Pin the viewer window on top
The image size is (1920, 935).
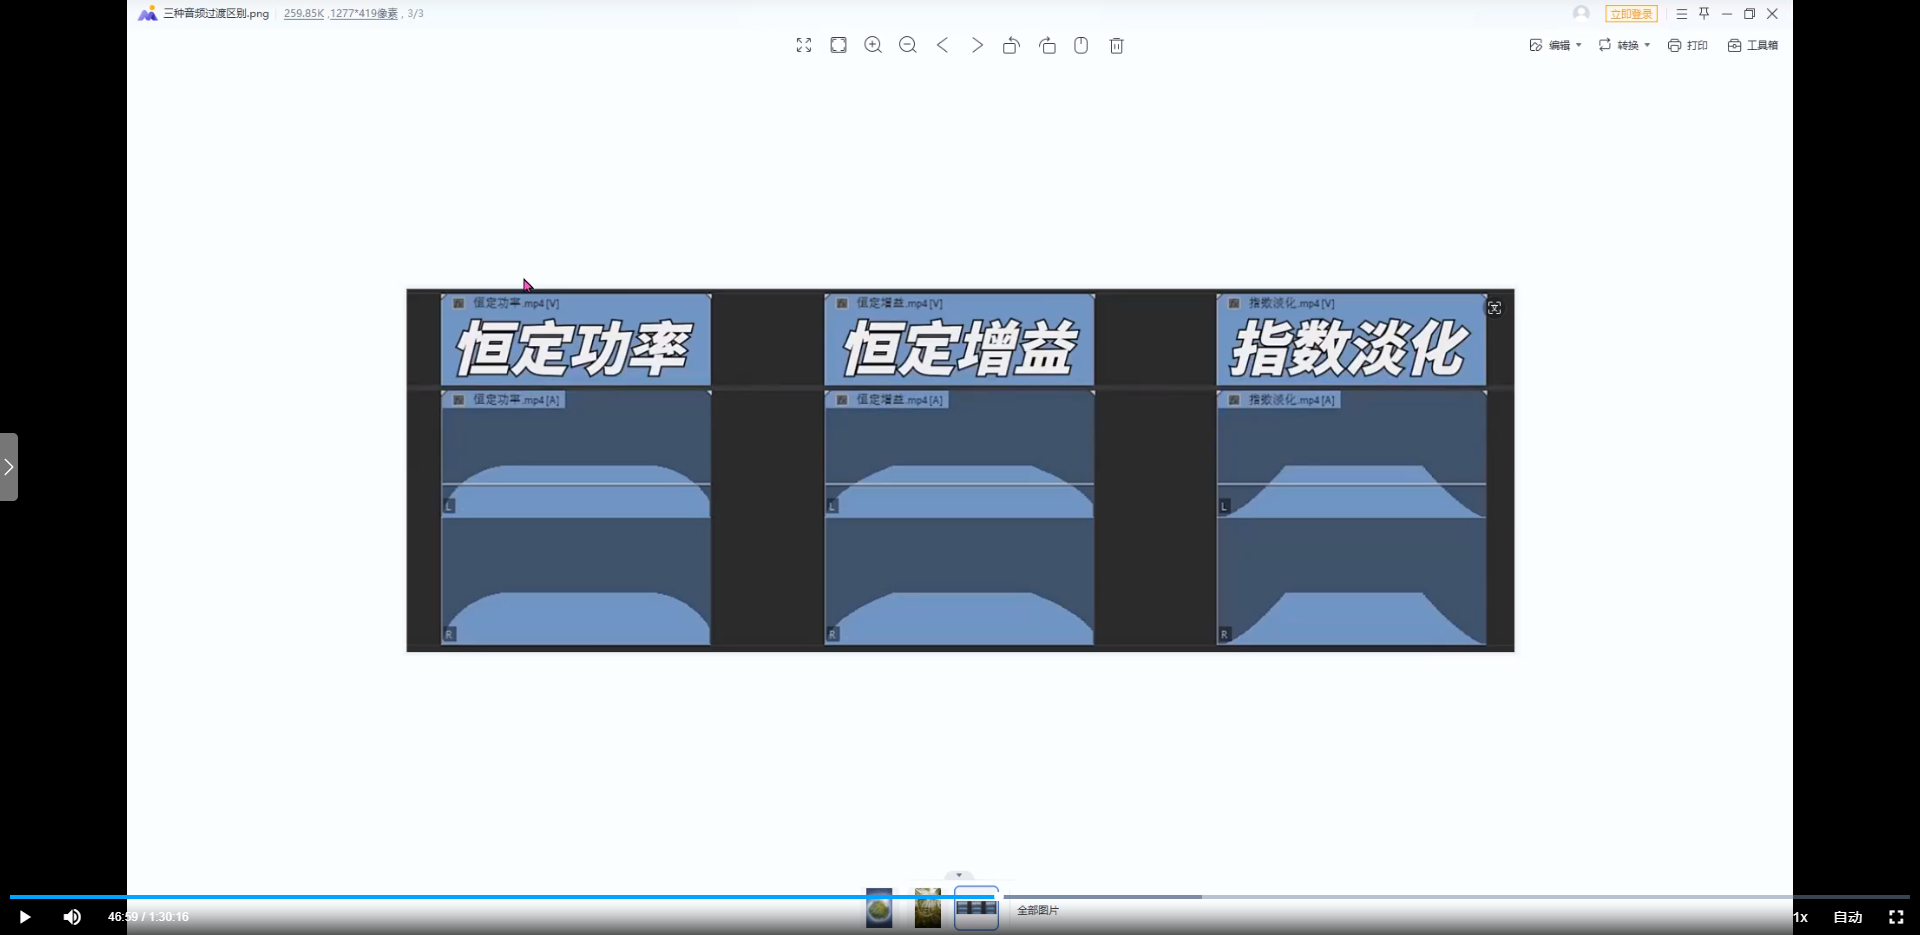coord(1704,14)
